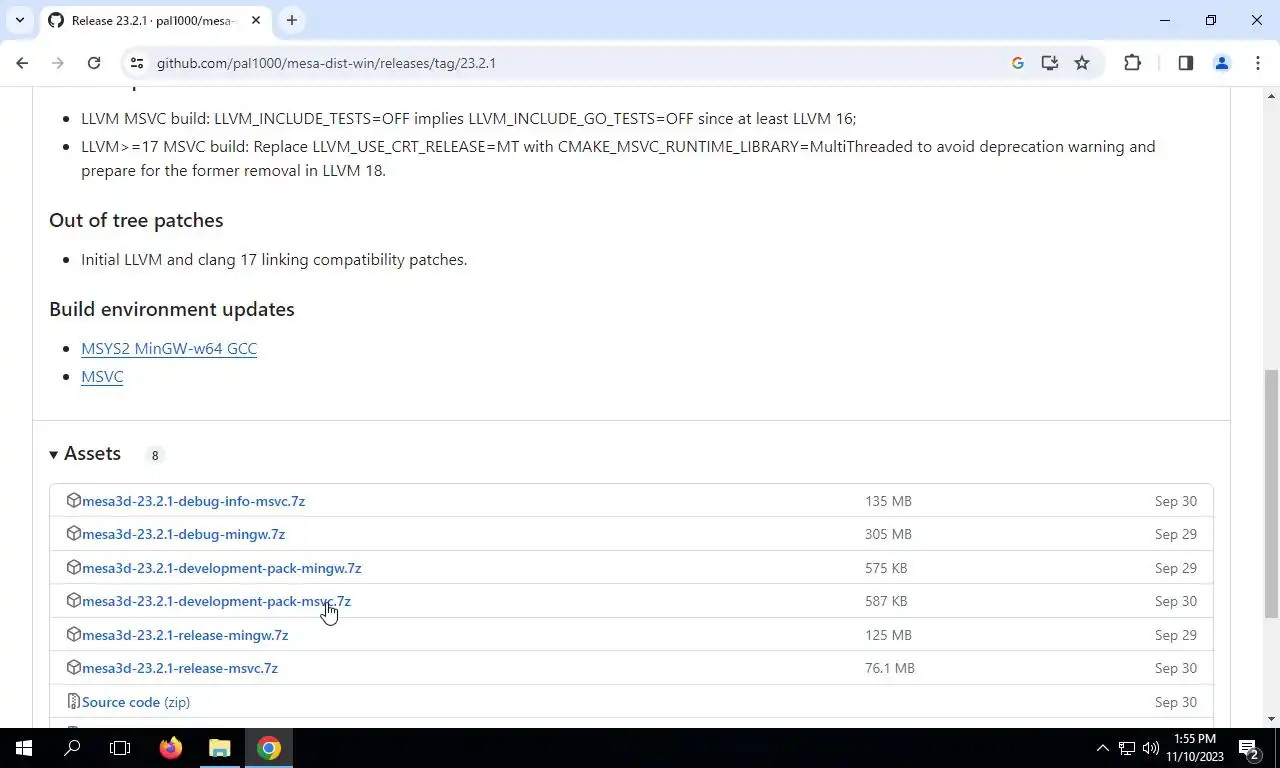
Task: Download mesa3d-23.2.1-development-pack-mingw.7z
Action: point(221,568)
